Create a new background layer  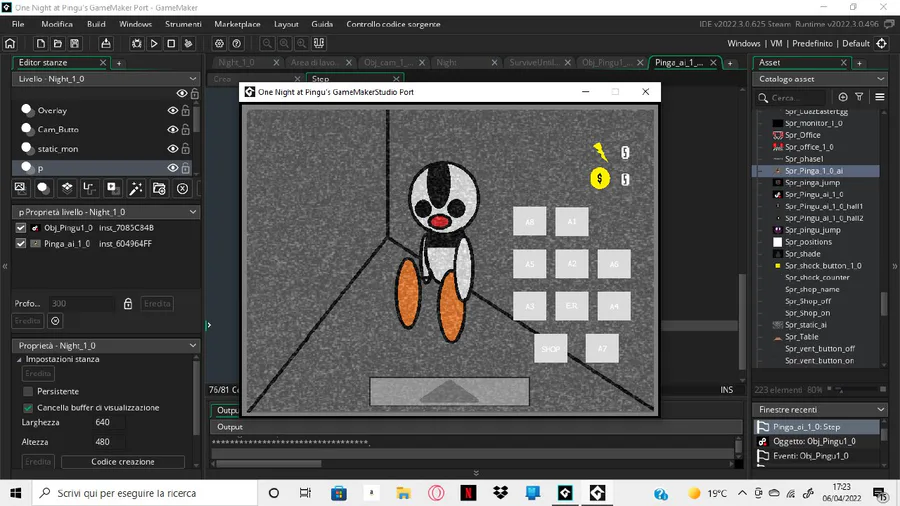tap(20, 188)
